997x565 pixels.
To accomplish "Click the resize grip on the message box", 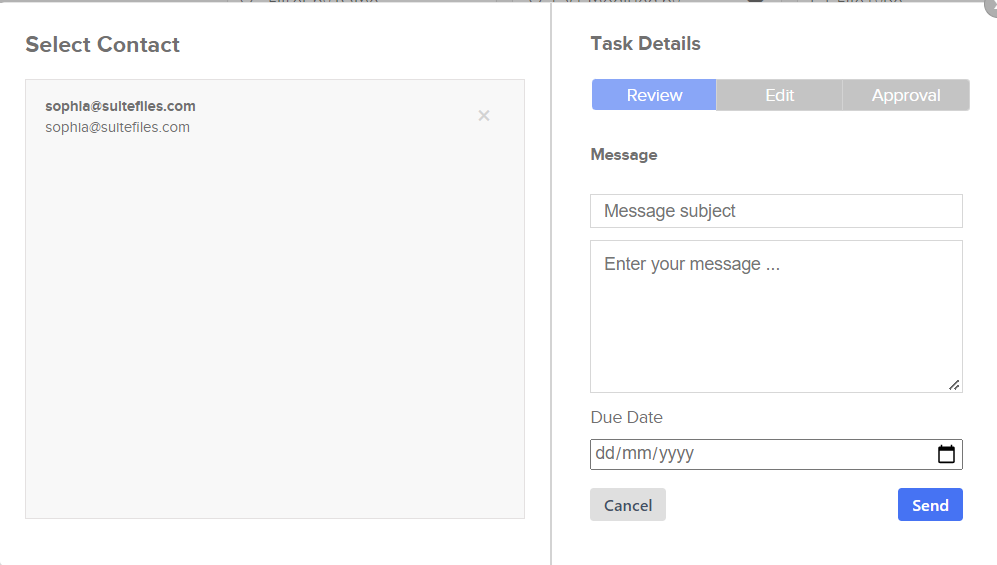I will click(x=954, y=385).
